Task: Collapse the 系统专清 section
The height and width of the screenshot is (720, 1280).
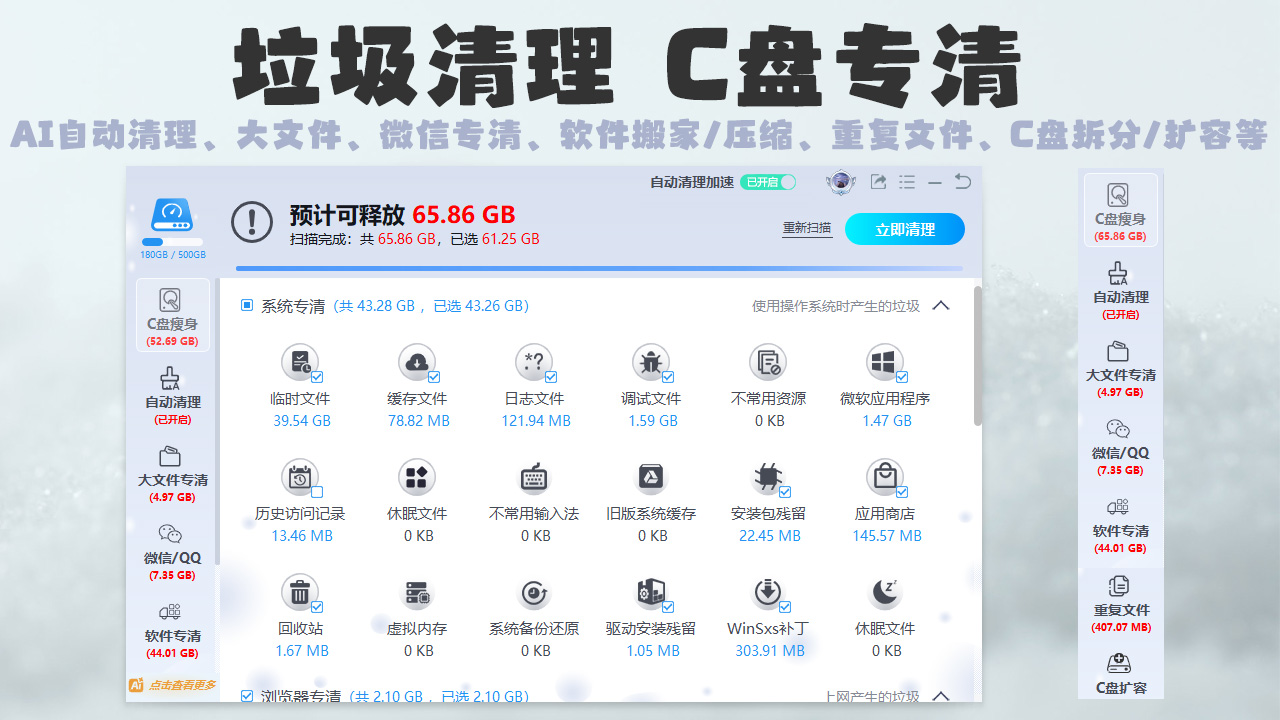Action: [x=940, y=306]
